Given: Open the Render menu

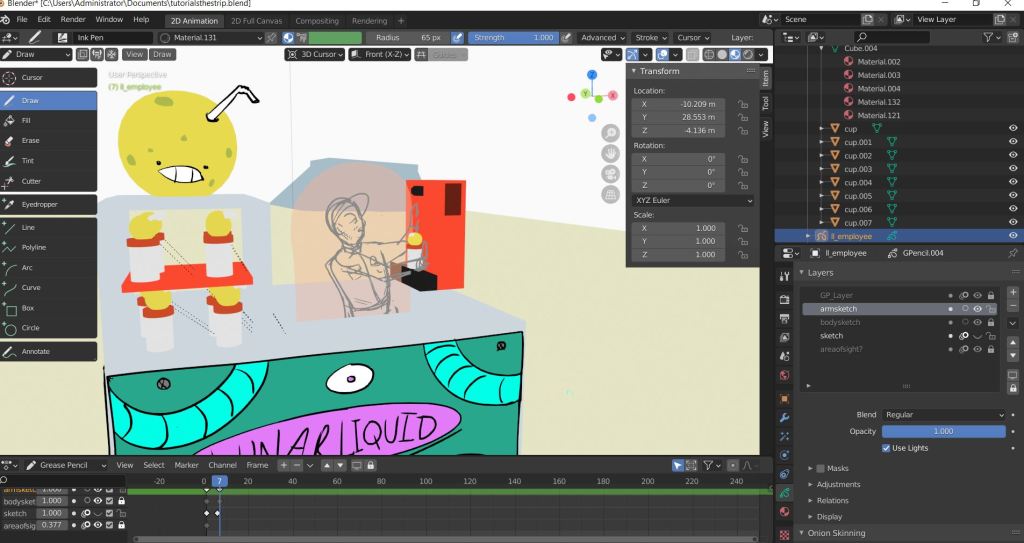Looking at the screenshot, I should pyautogui.click(x=73, y=19).
